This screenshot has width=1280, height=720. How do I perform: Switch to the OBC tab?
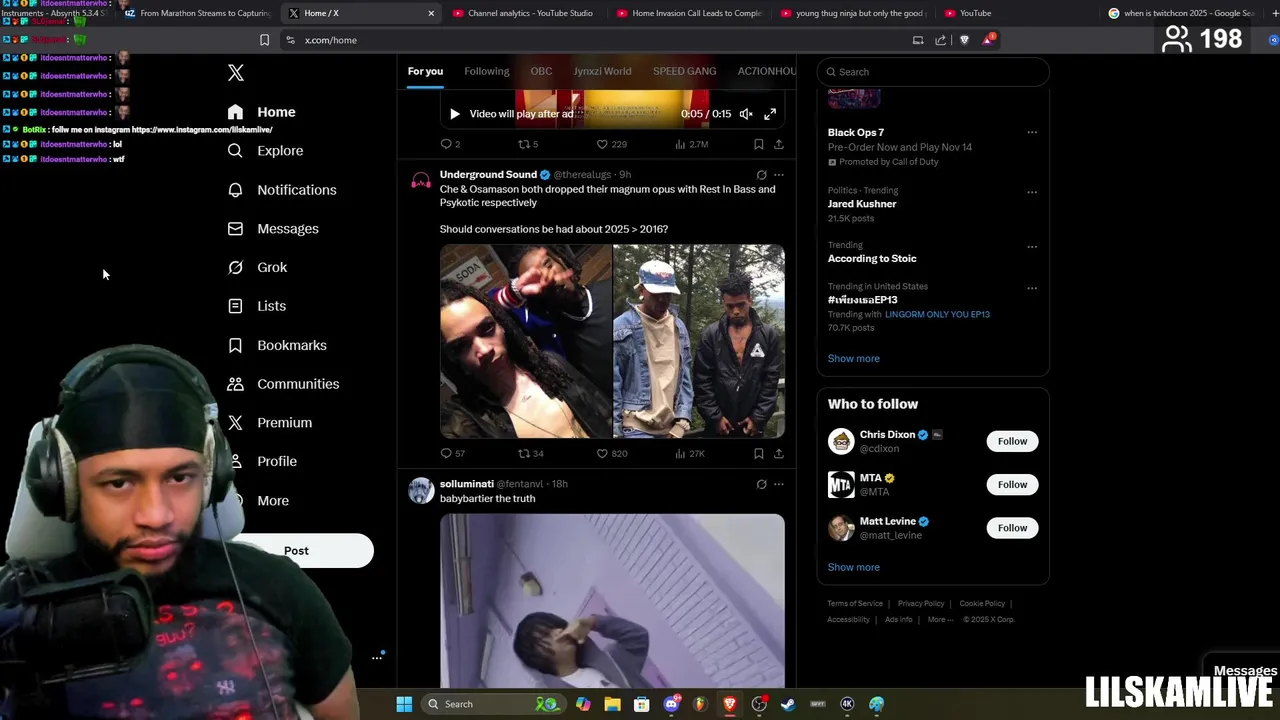coord(541,71)
